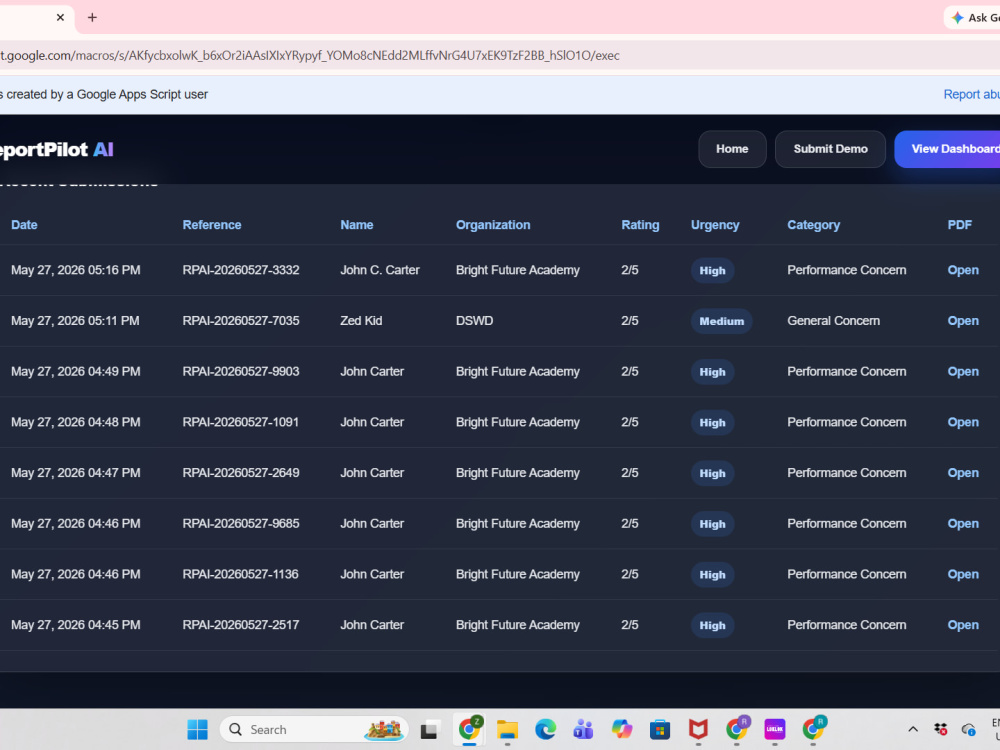The width and height of the screenshot is (1000, 750).
Task: Select reference RPAI-20260527-1091
Action: [x=240, y=422]
